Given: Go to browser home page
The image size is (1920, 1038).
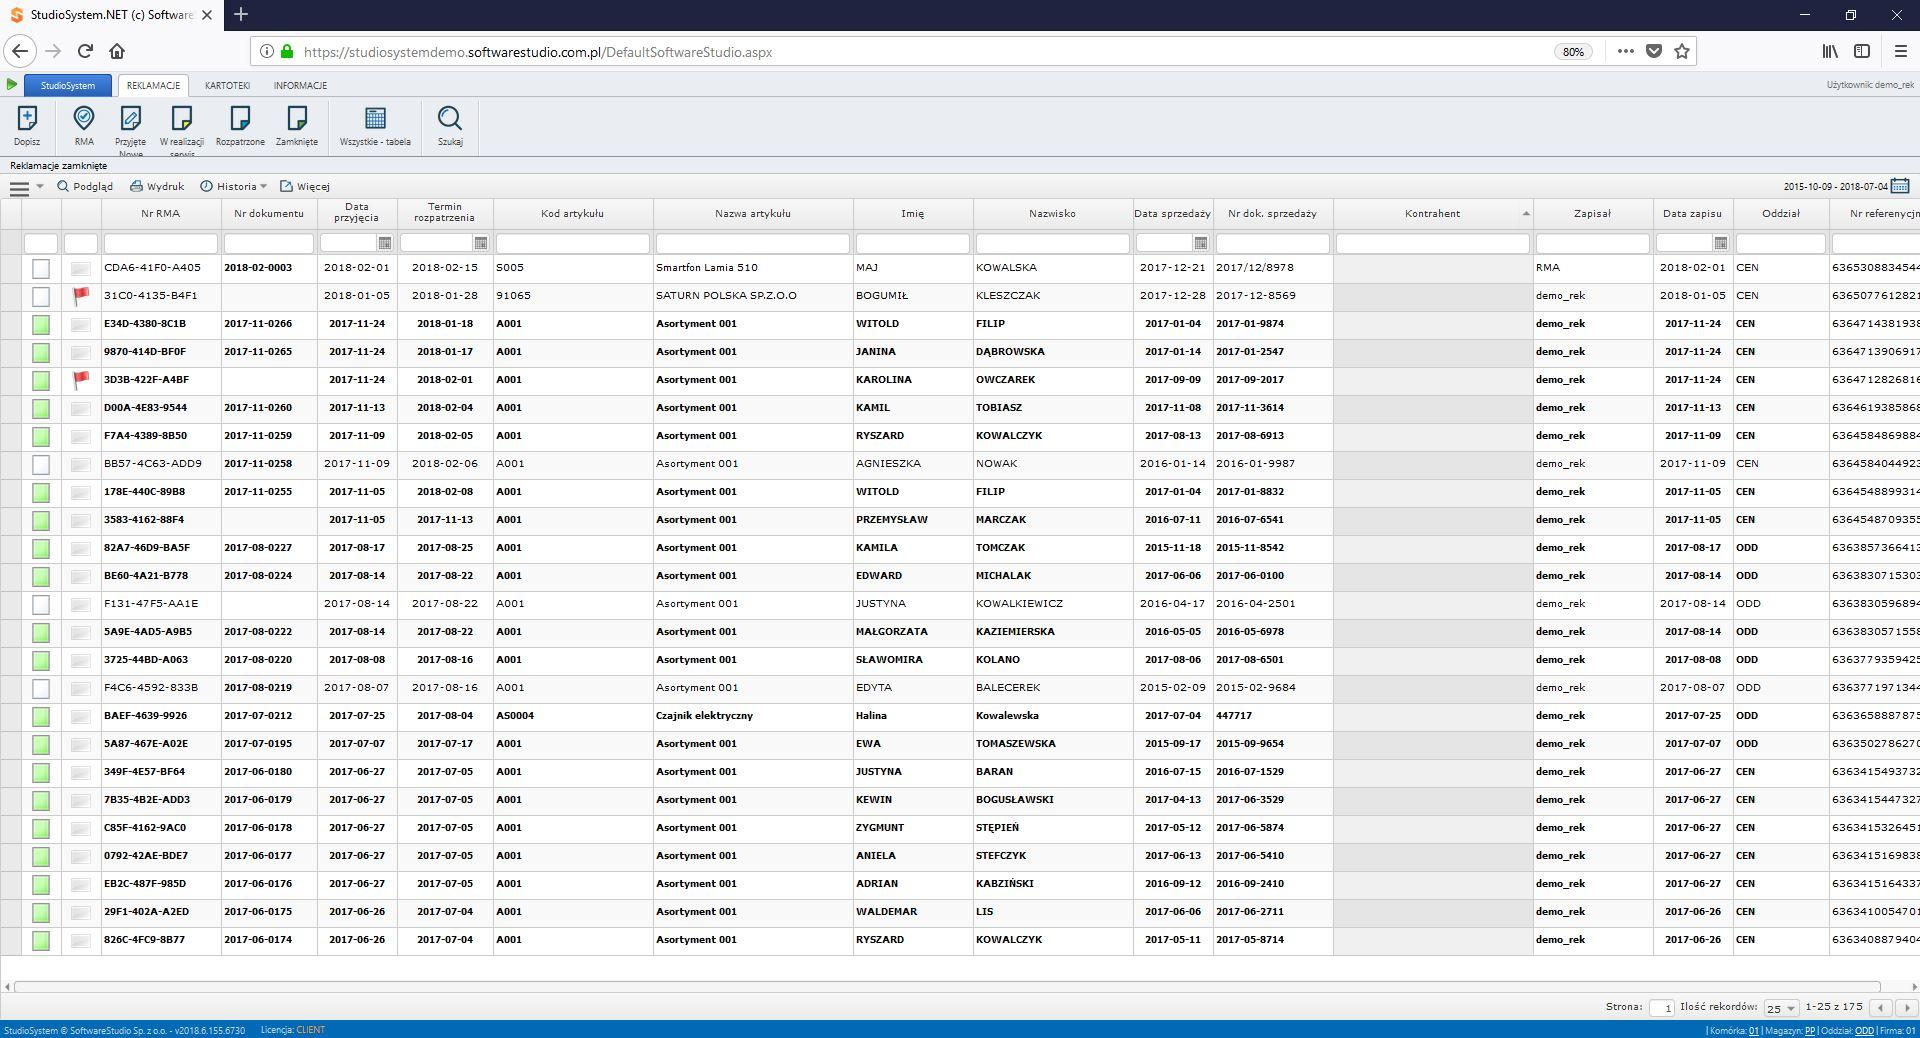Looking at the screenshot, I should click(117, 51).
